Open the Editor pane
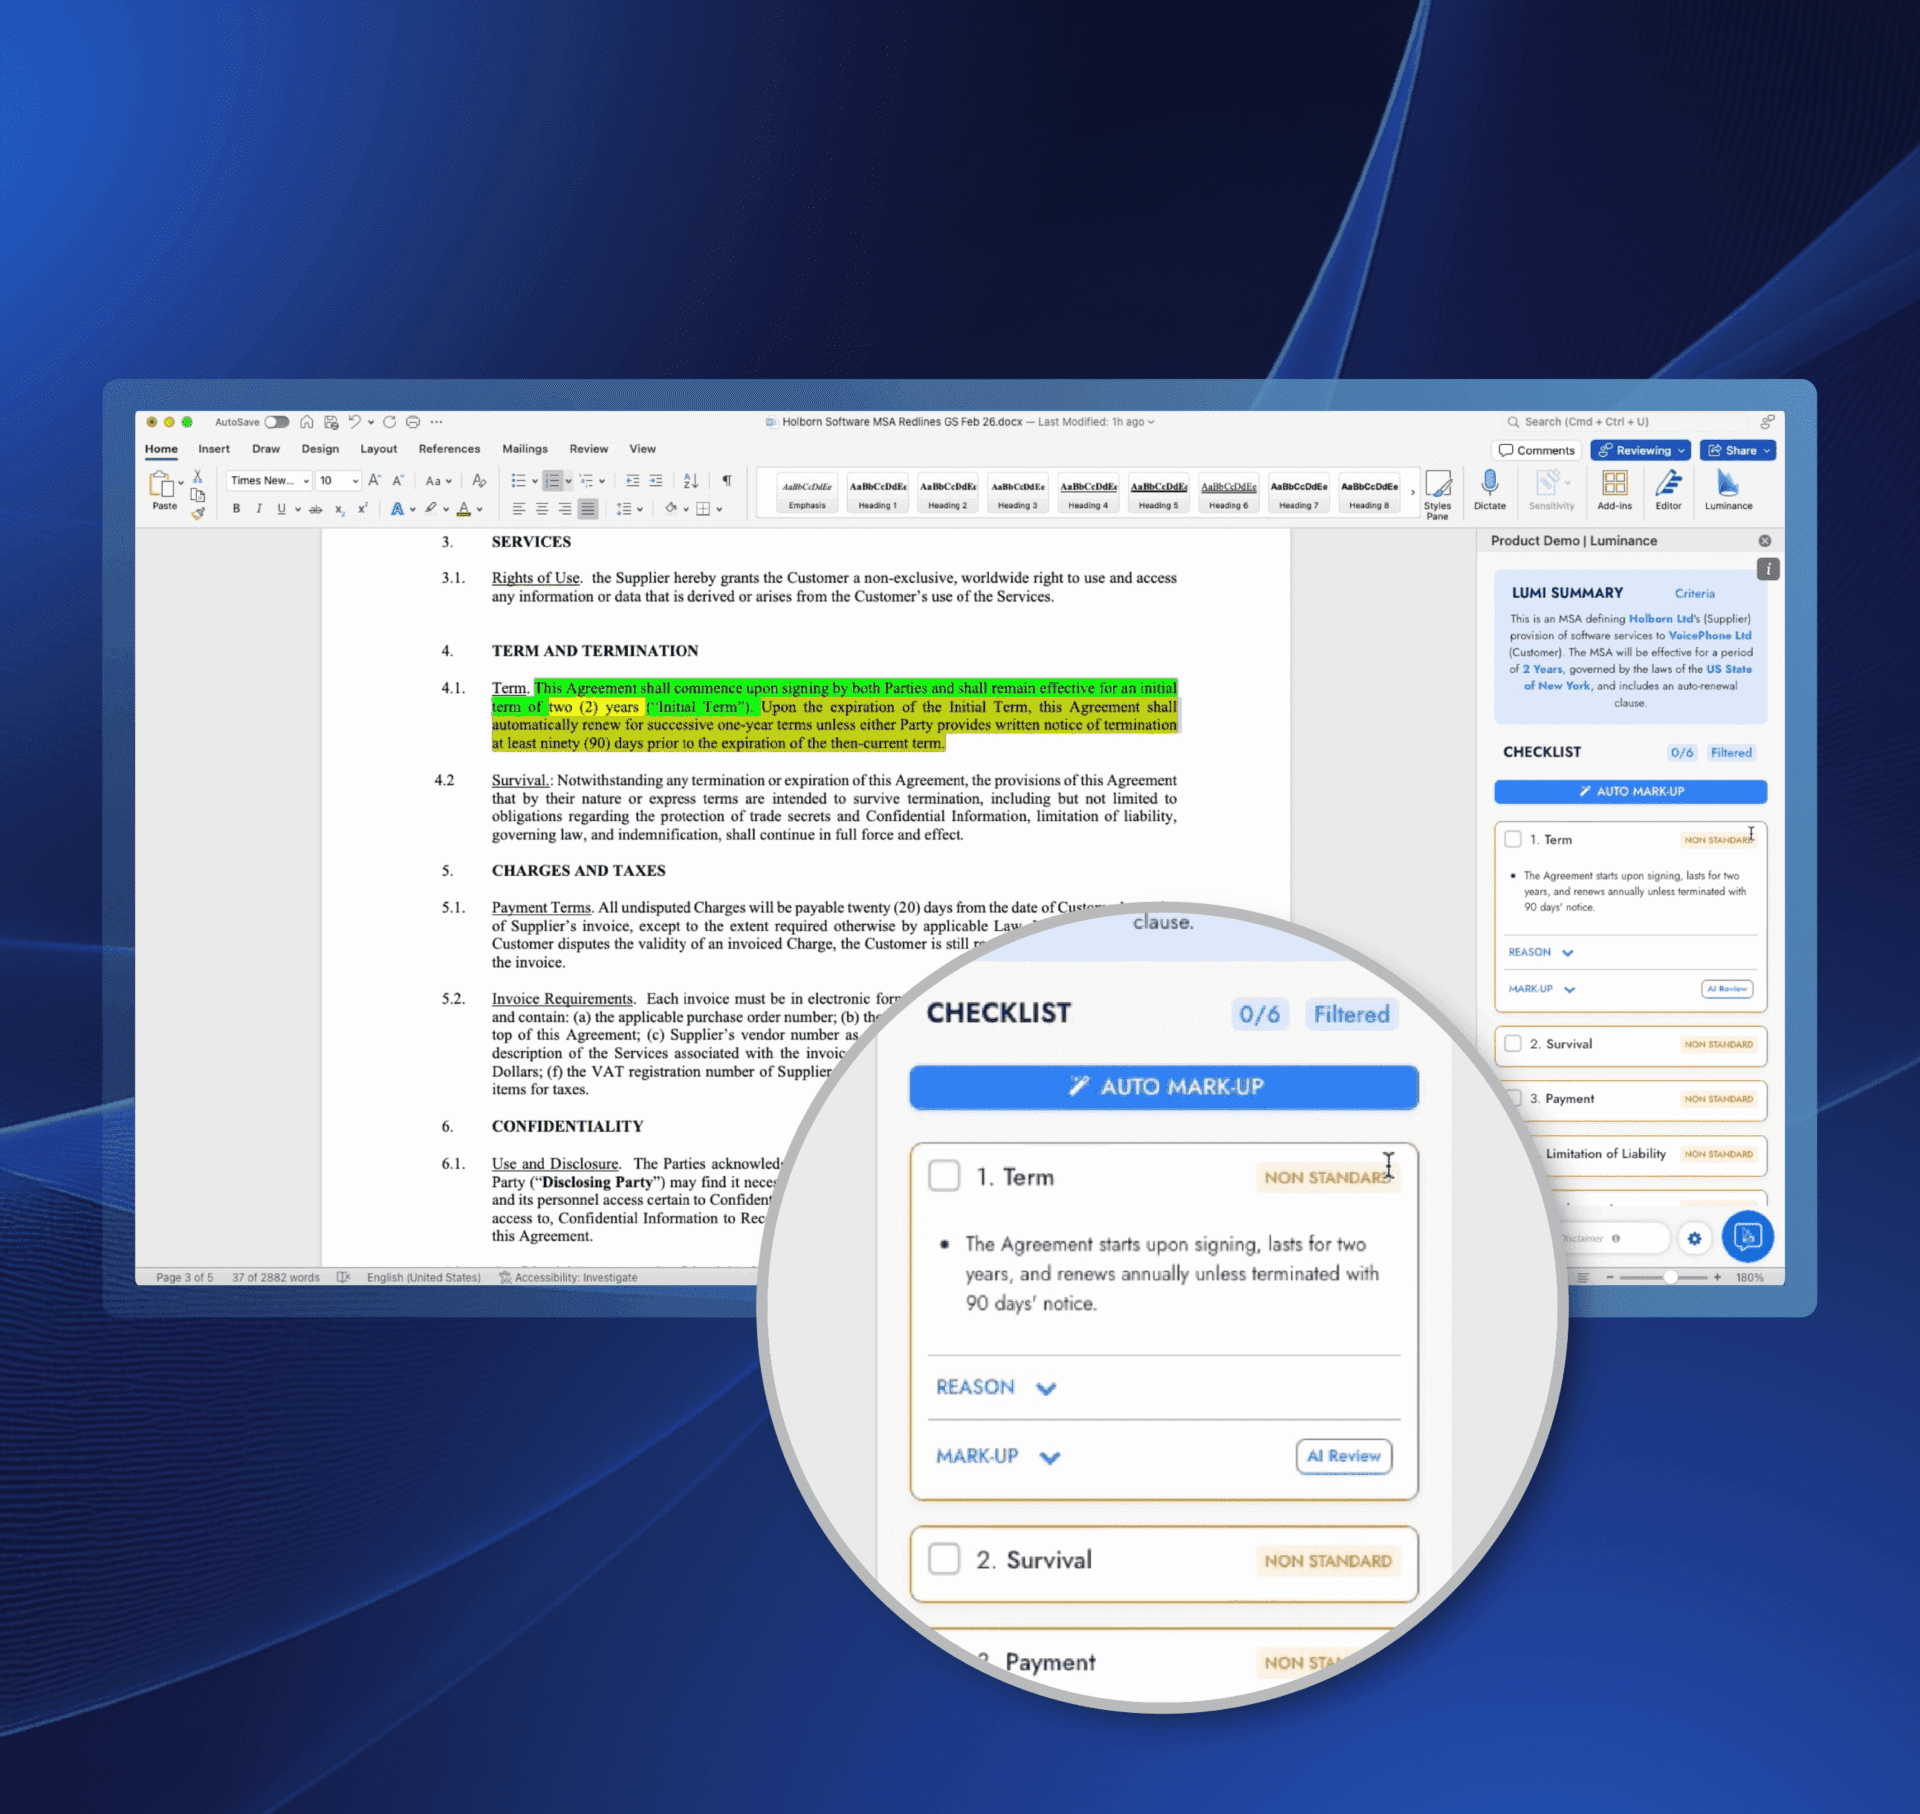The image size is (1920, 1814). pos(1668,490)
